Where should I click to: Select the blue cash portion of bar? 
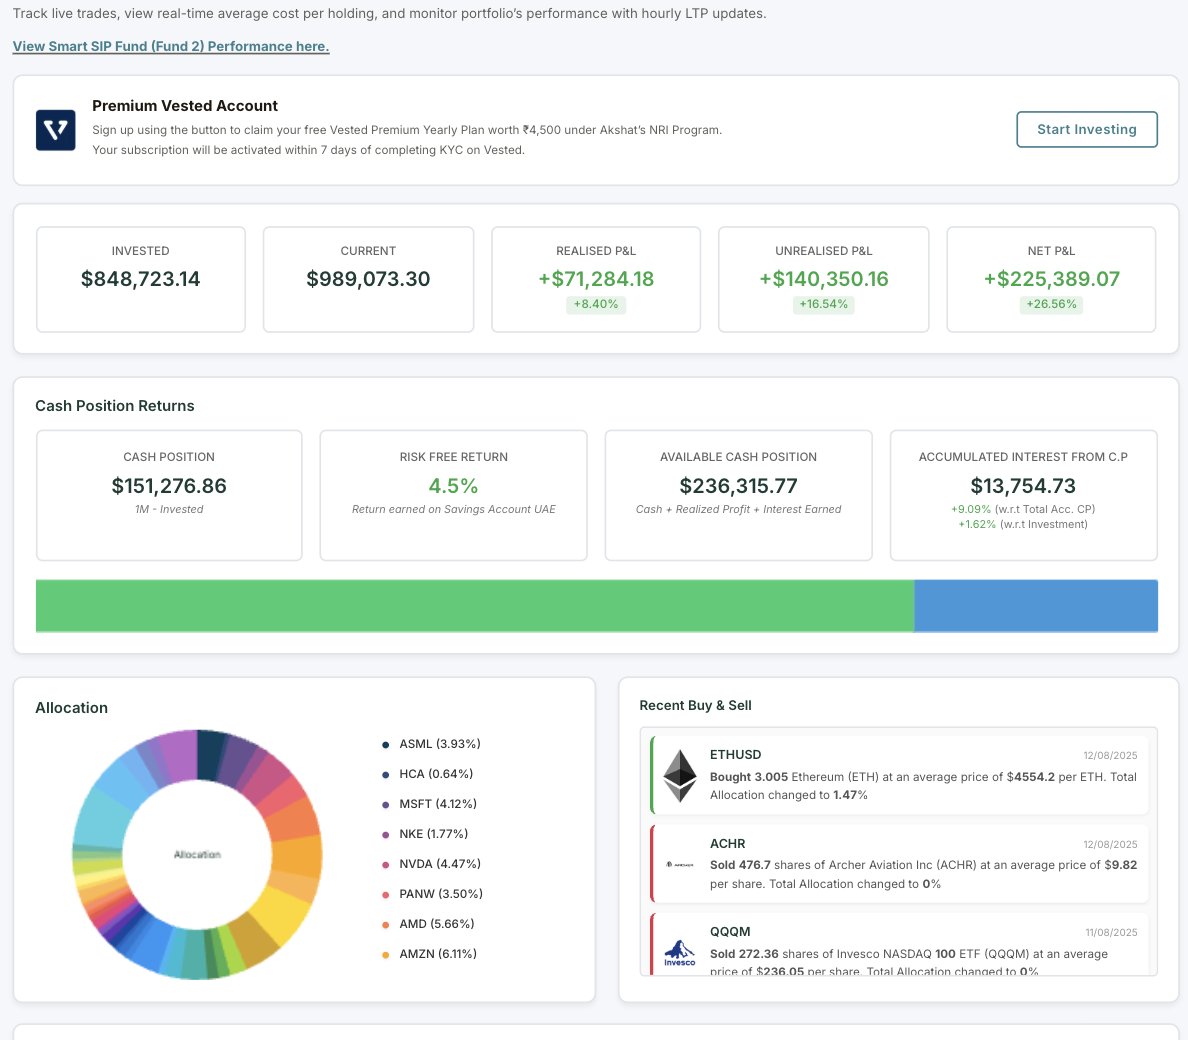click(1036, 606)
